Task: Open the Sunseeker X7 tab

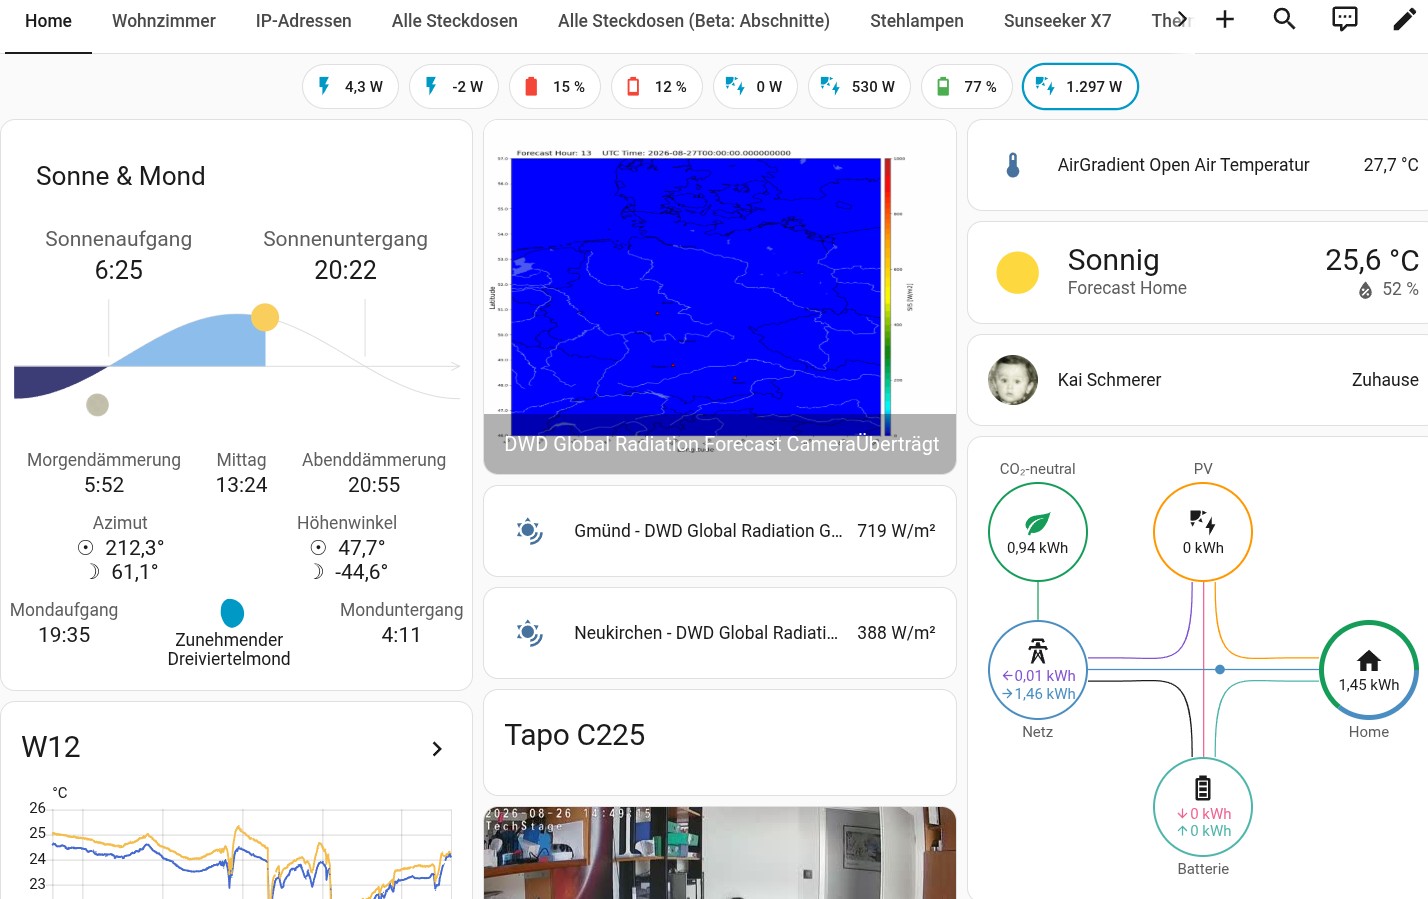Action: pos(1058,21)
